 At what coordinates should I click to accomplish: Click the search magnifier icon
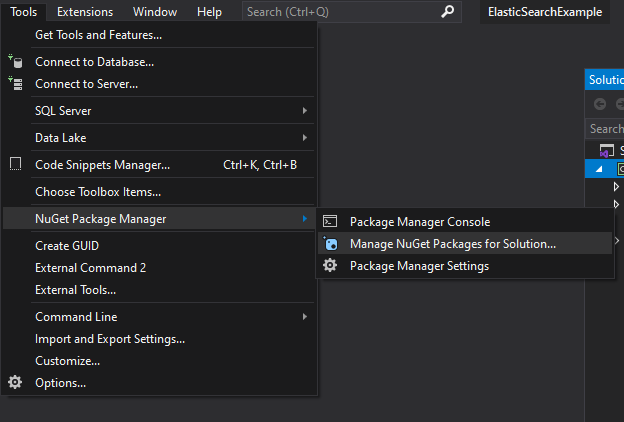pos(448,12)
